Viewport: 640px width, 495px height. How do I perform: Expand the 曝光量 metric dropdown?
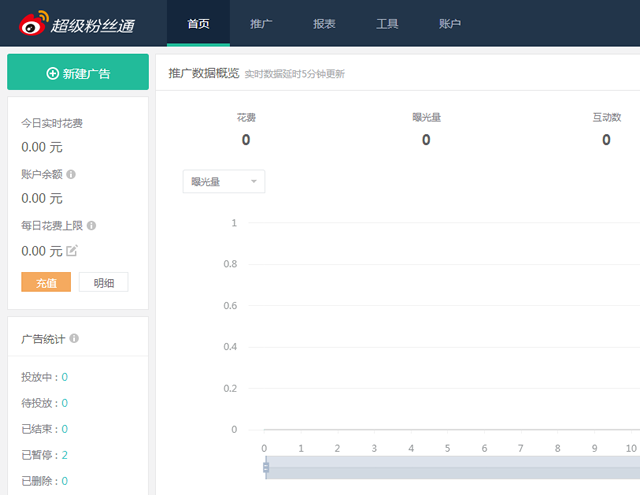pos(224,181)
